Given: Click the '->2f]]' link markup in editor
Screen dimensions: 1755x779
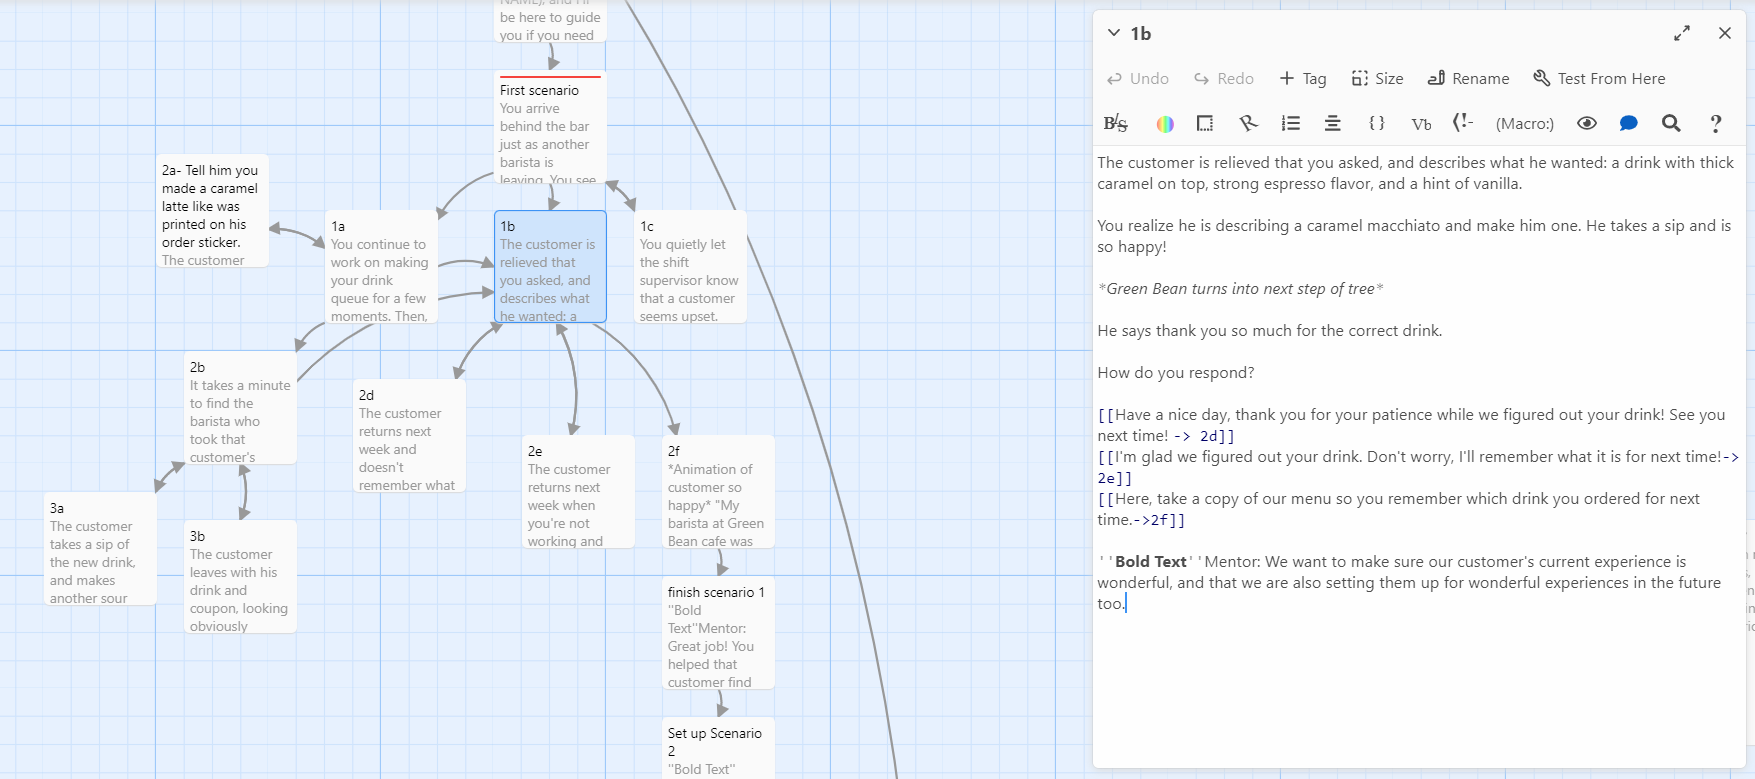Looking at the screenshot, I should pyautogui.click(x=1159, y=520).
